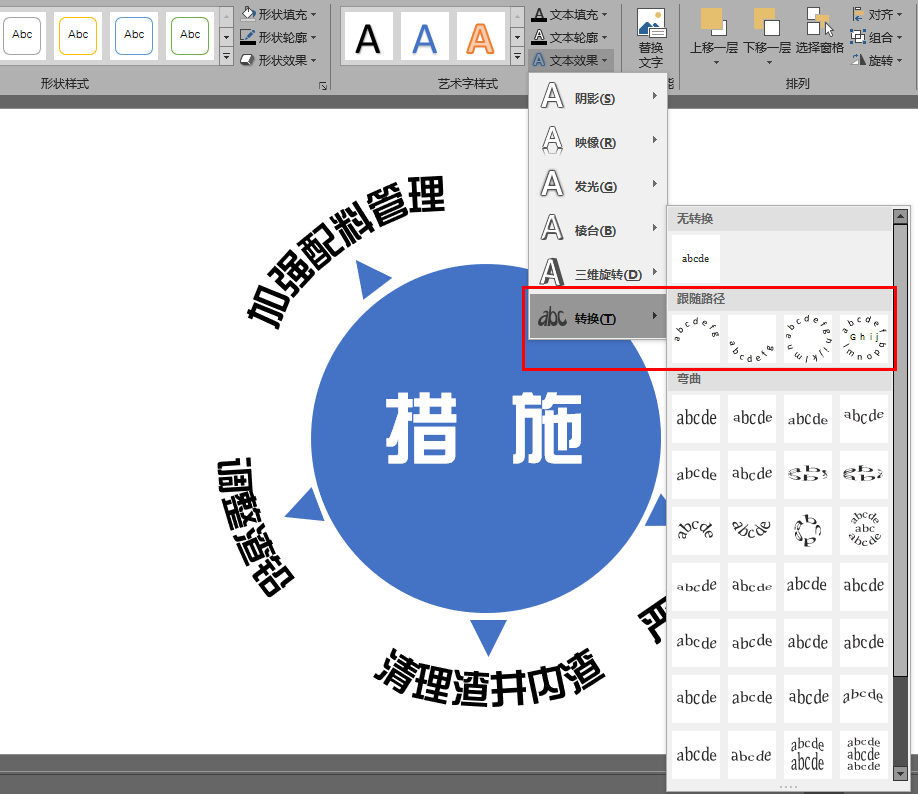Viewport: 918px width, 794px height.
Task: Apply the blue outlined Abc shape style
Action: (134, 35)
